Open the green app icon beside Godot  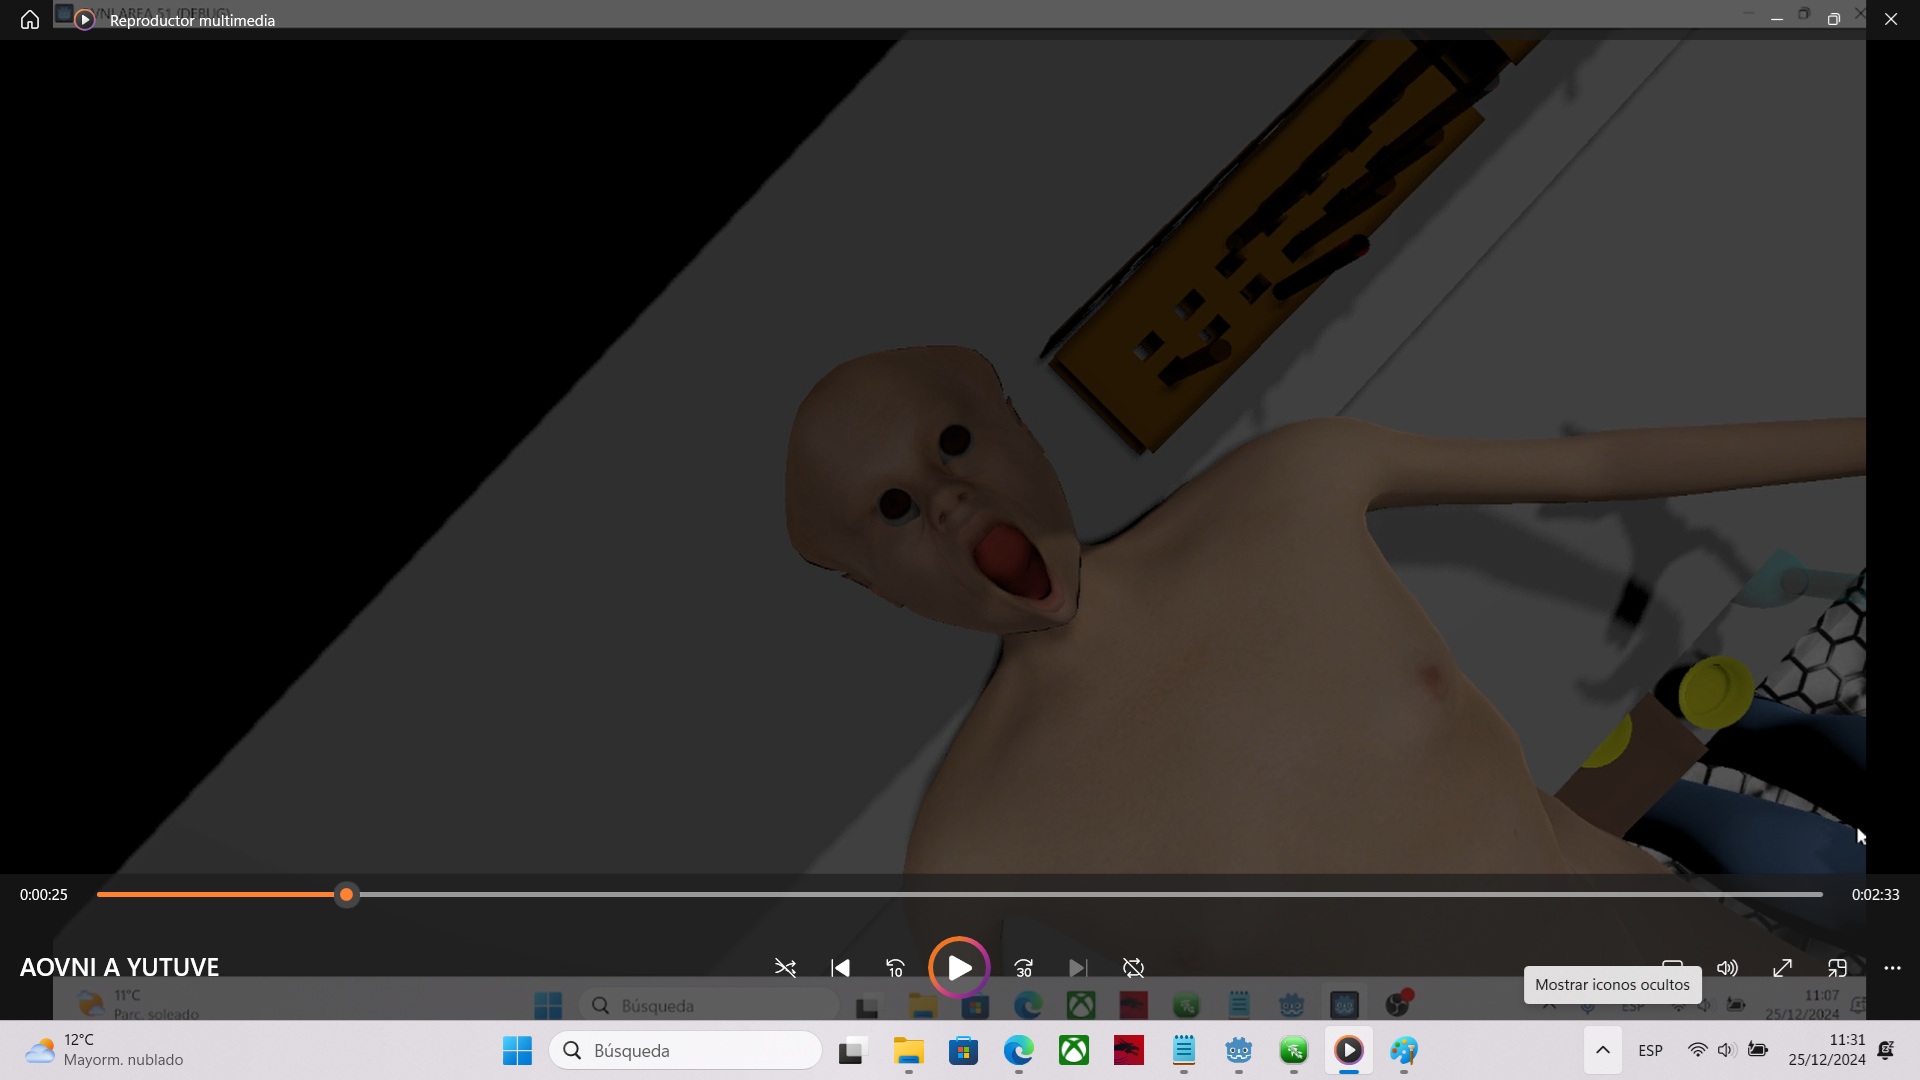click(x=1294, y=1051)
